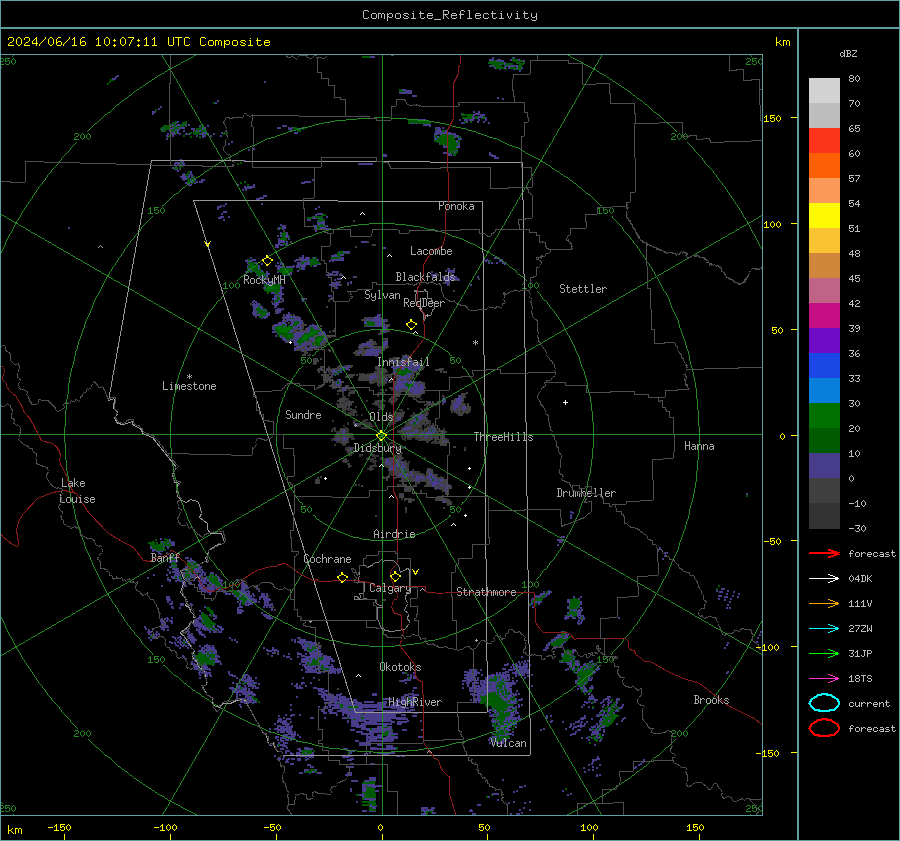Click the red dBZ swatch between 65 and 60

[x=824, y=141]
